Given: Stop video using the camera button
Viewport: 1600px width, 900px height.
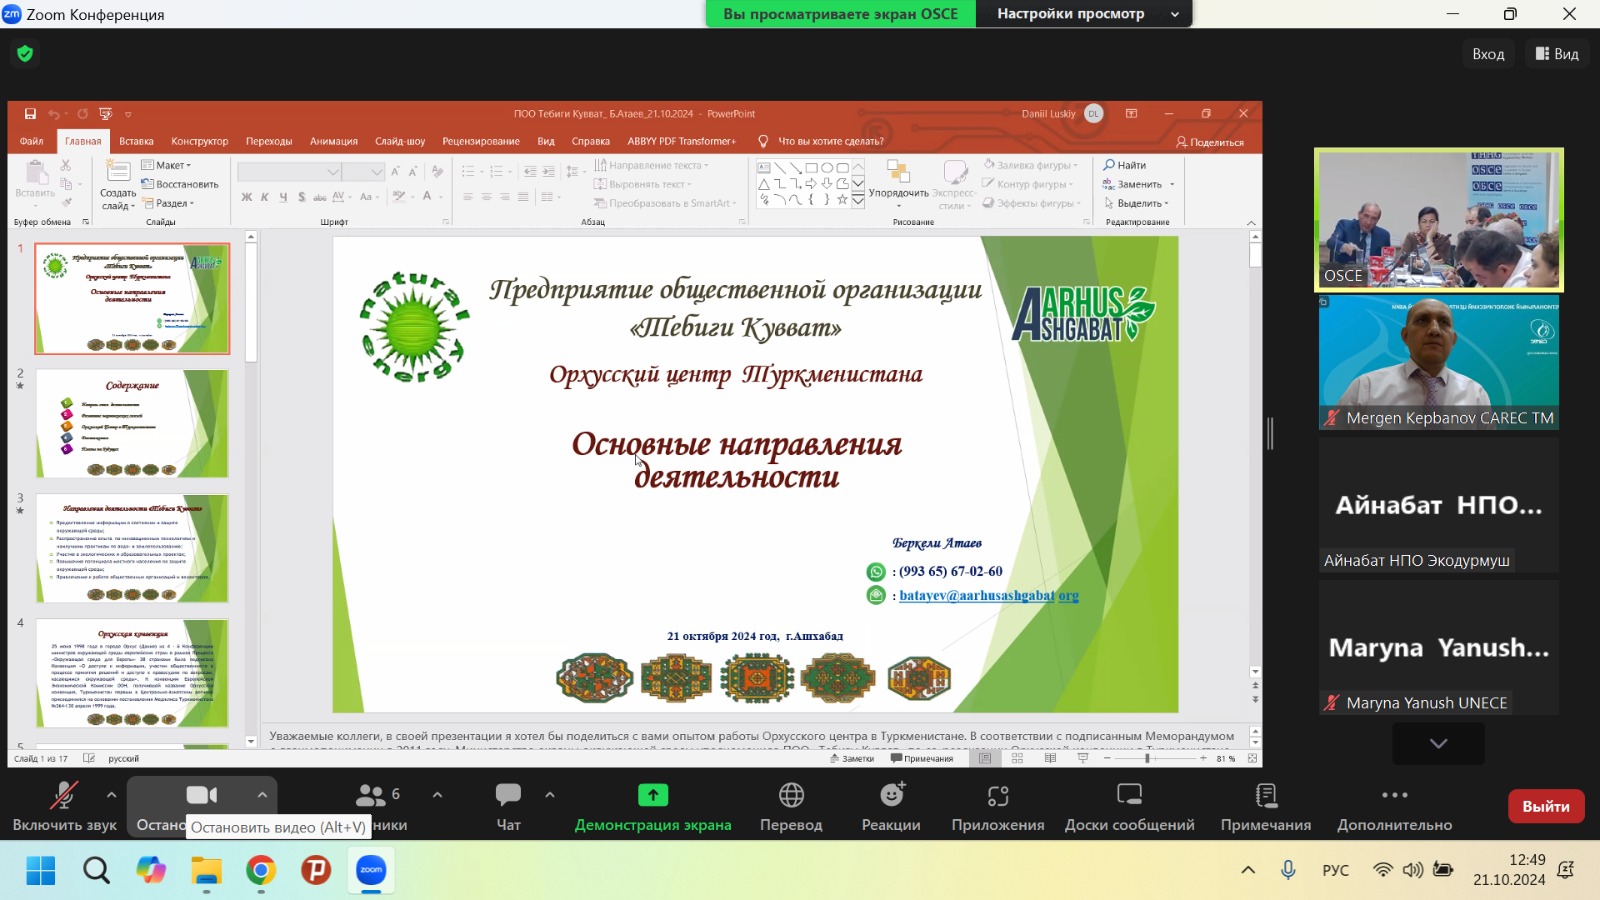Looking at the screenshot, I should tap(201, 795).
